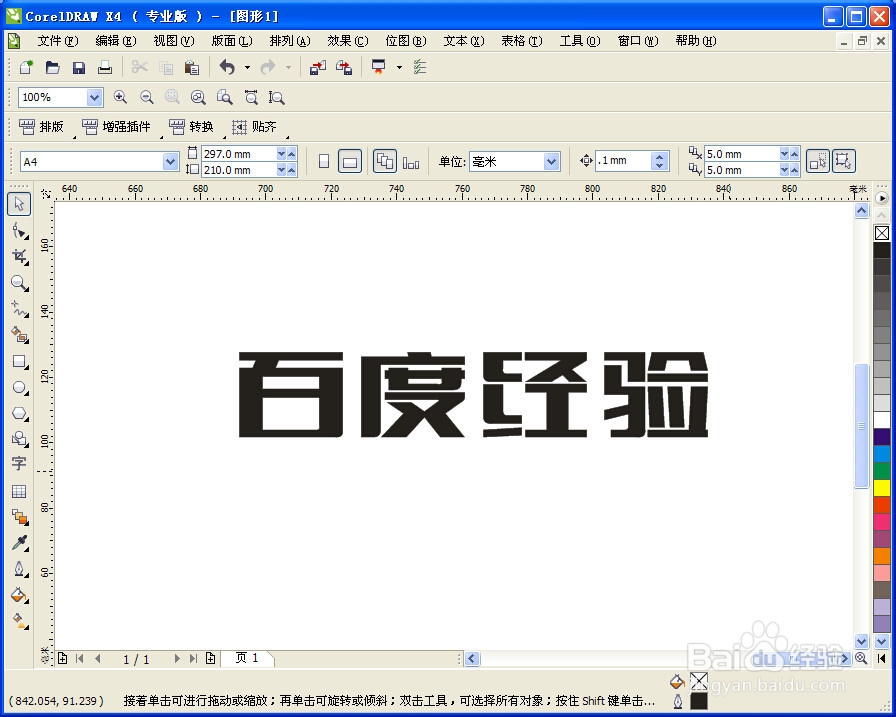Image resolution: width=896 pixels, height=717 pixels.
Task: Select the Table tool
Action: [x=19, y=491]
